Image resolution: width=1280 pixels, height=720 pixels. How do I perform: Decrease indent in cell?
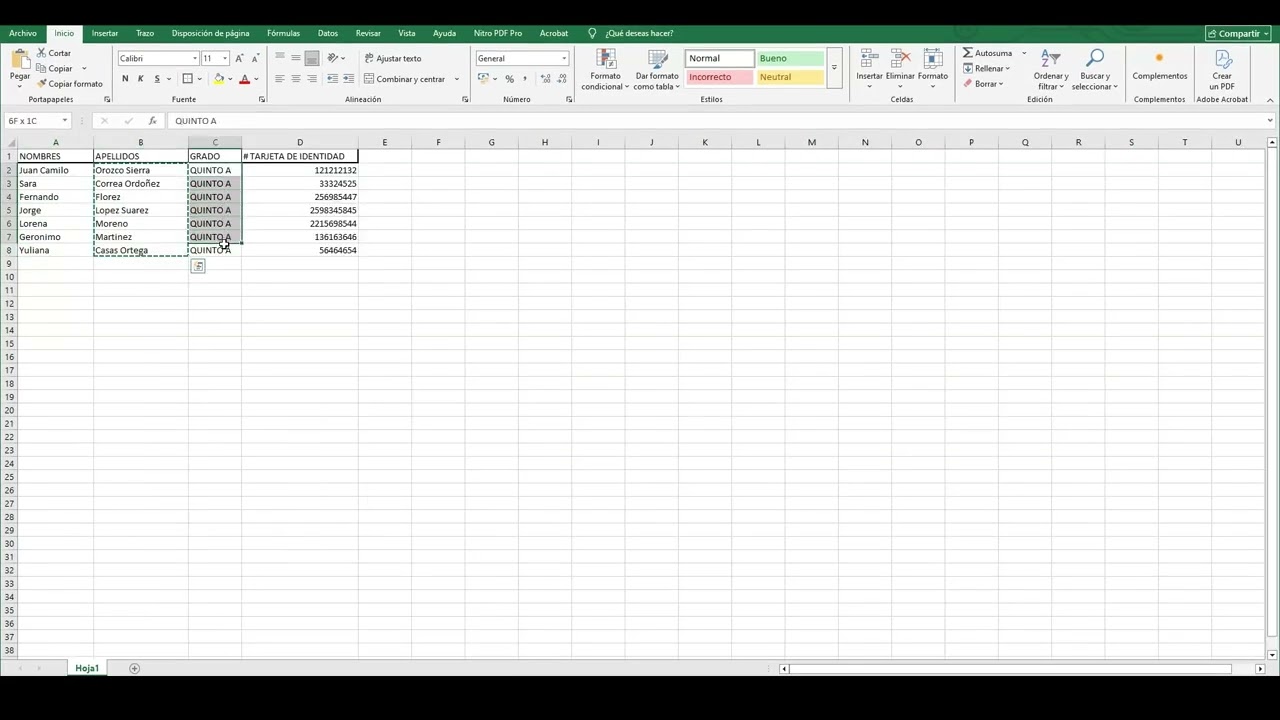click(x=332, y=79)
